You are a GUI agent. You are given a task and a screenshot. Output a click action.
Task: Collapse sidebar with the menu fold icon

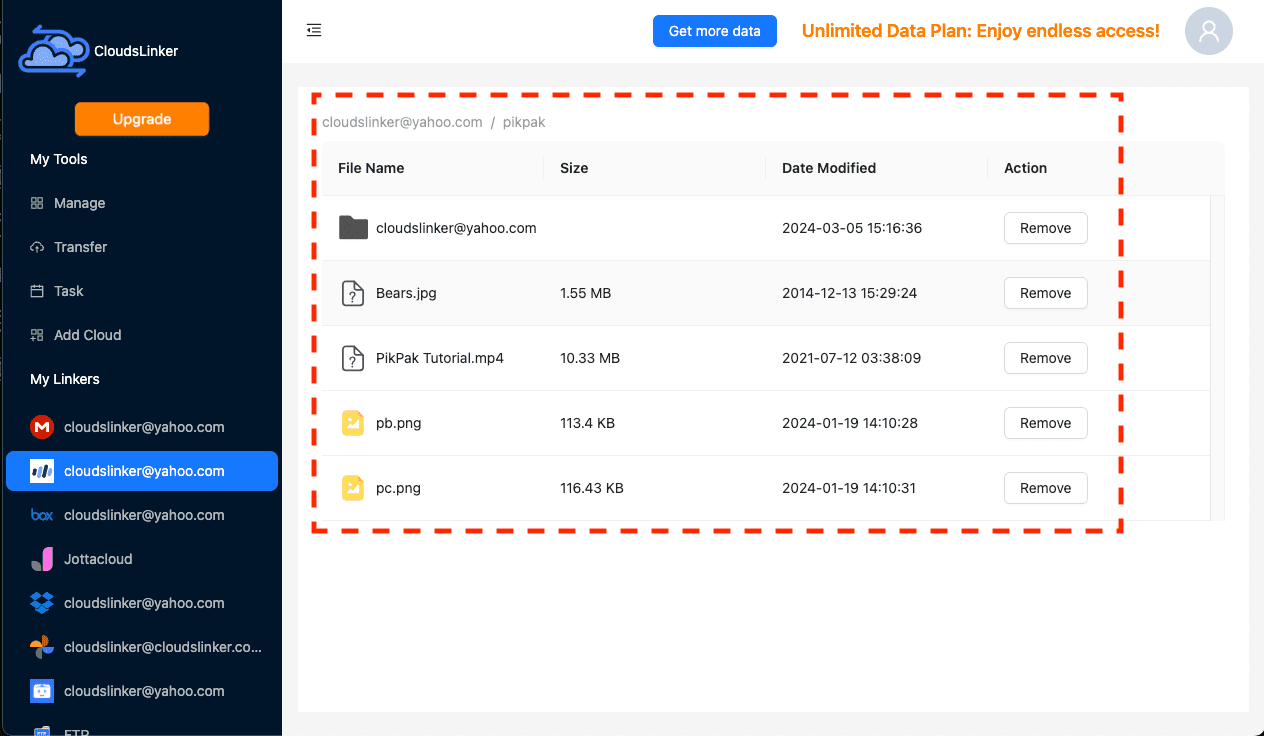point(314,30)
